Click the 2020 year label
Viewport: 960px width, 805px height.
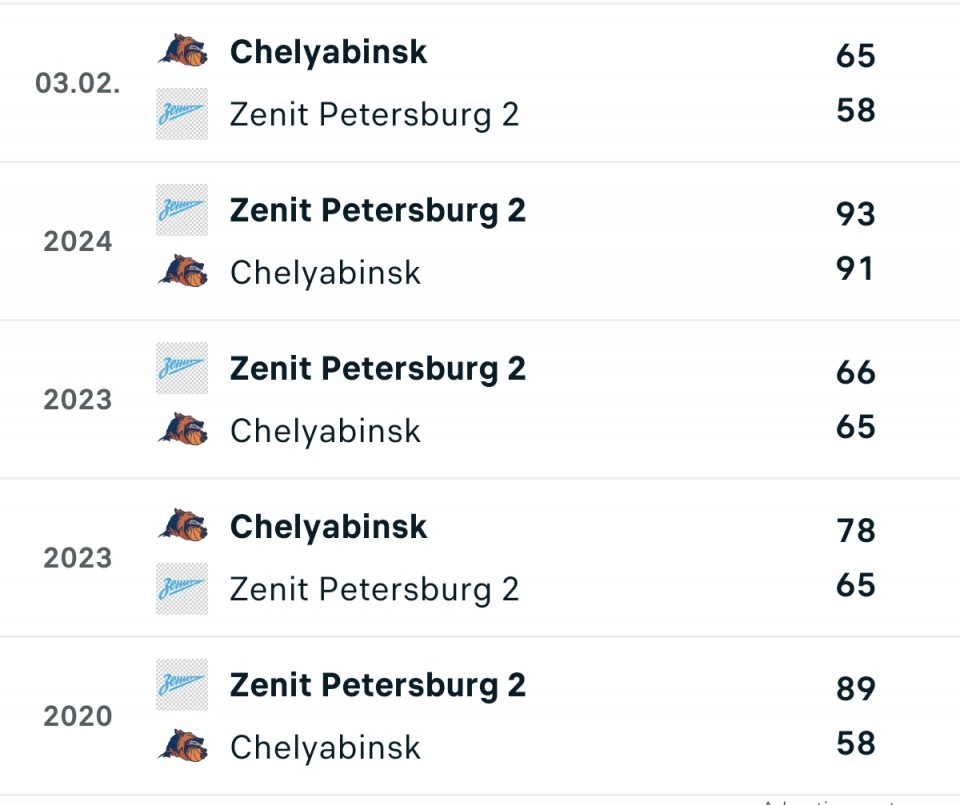[78, 716]
